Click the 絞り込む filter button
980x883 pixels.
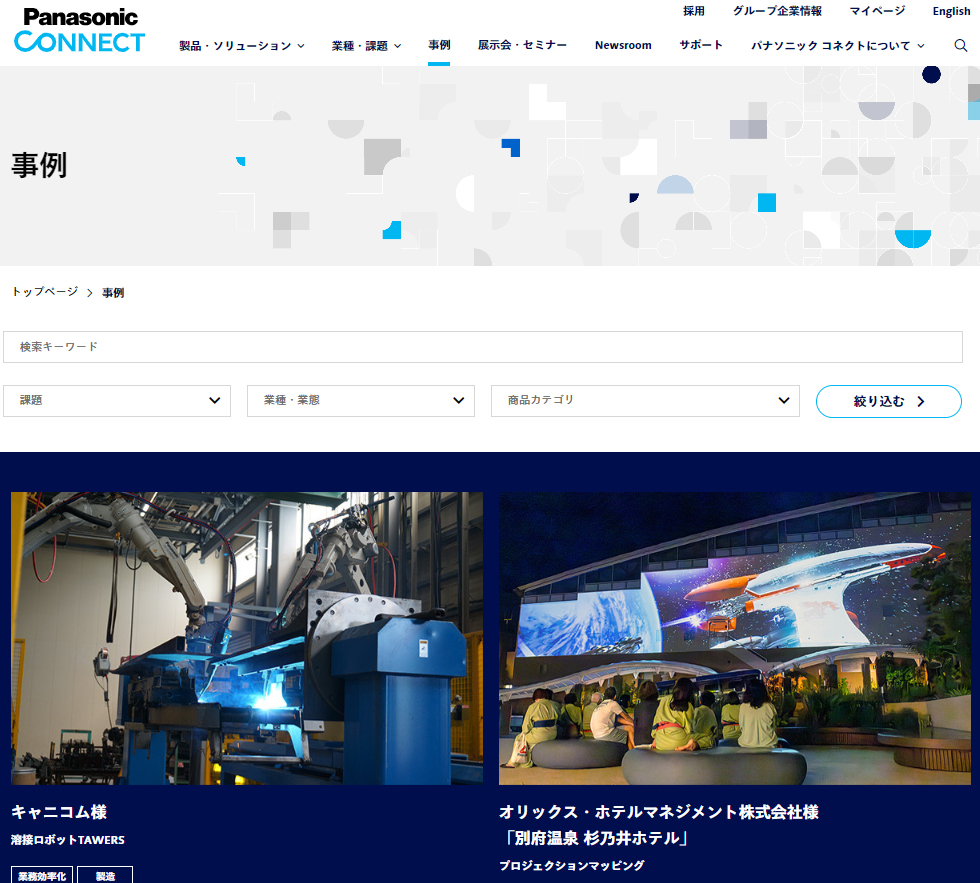(x=888, y=401)
